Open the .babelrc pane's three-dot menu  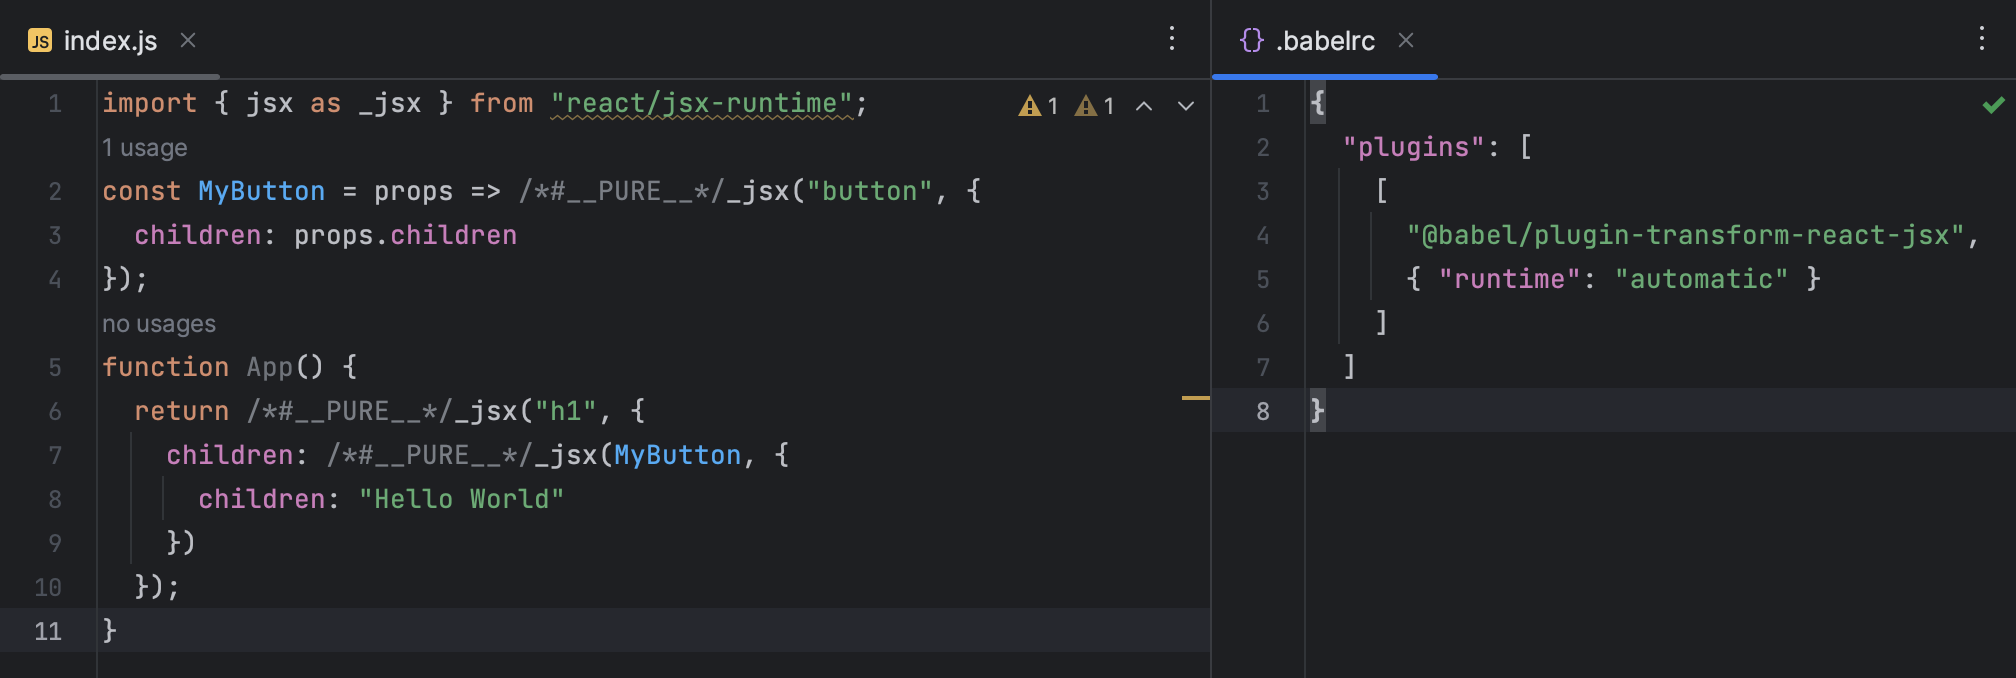(x=1981, y=39)
